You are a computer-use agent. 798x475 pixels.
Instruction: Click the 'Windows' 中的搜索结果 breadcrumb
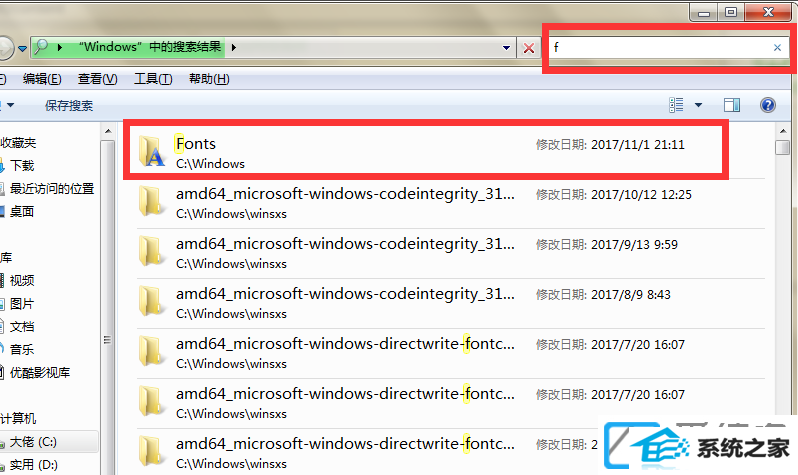(x=150, y=47)
